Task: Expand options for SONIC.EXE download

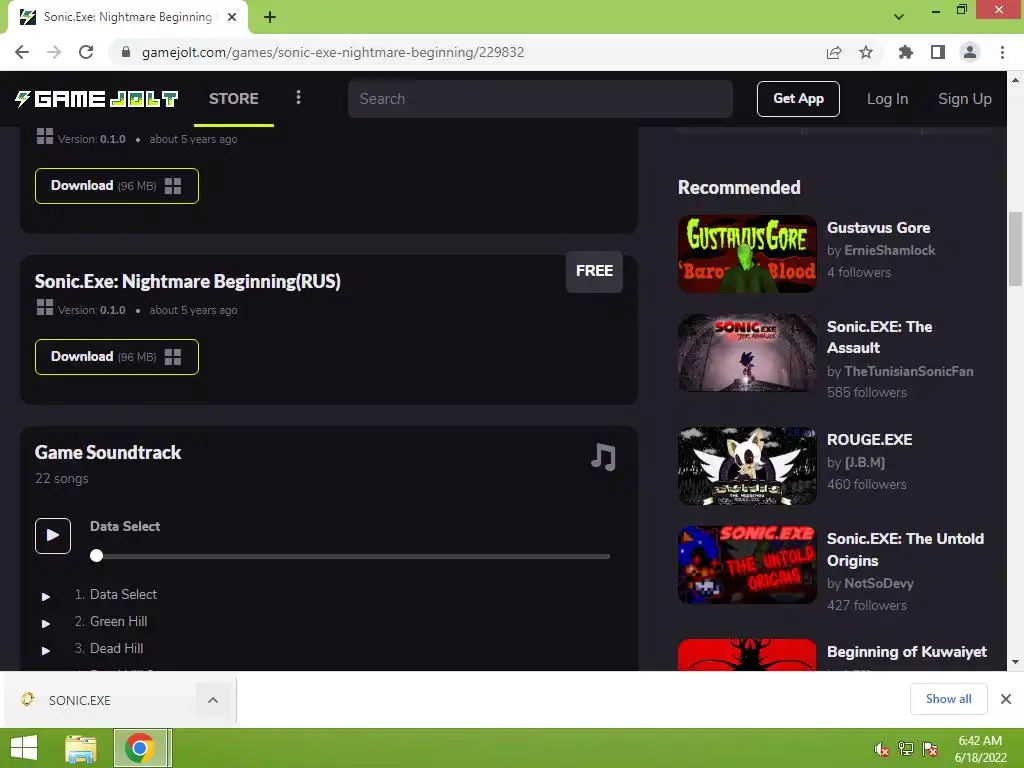Action: tap(213, 700)
